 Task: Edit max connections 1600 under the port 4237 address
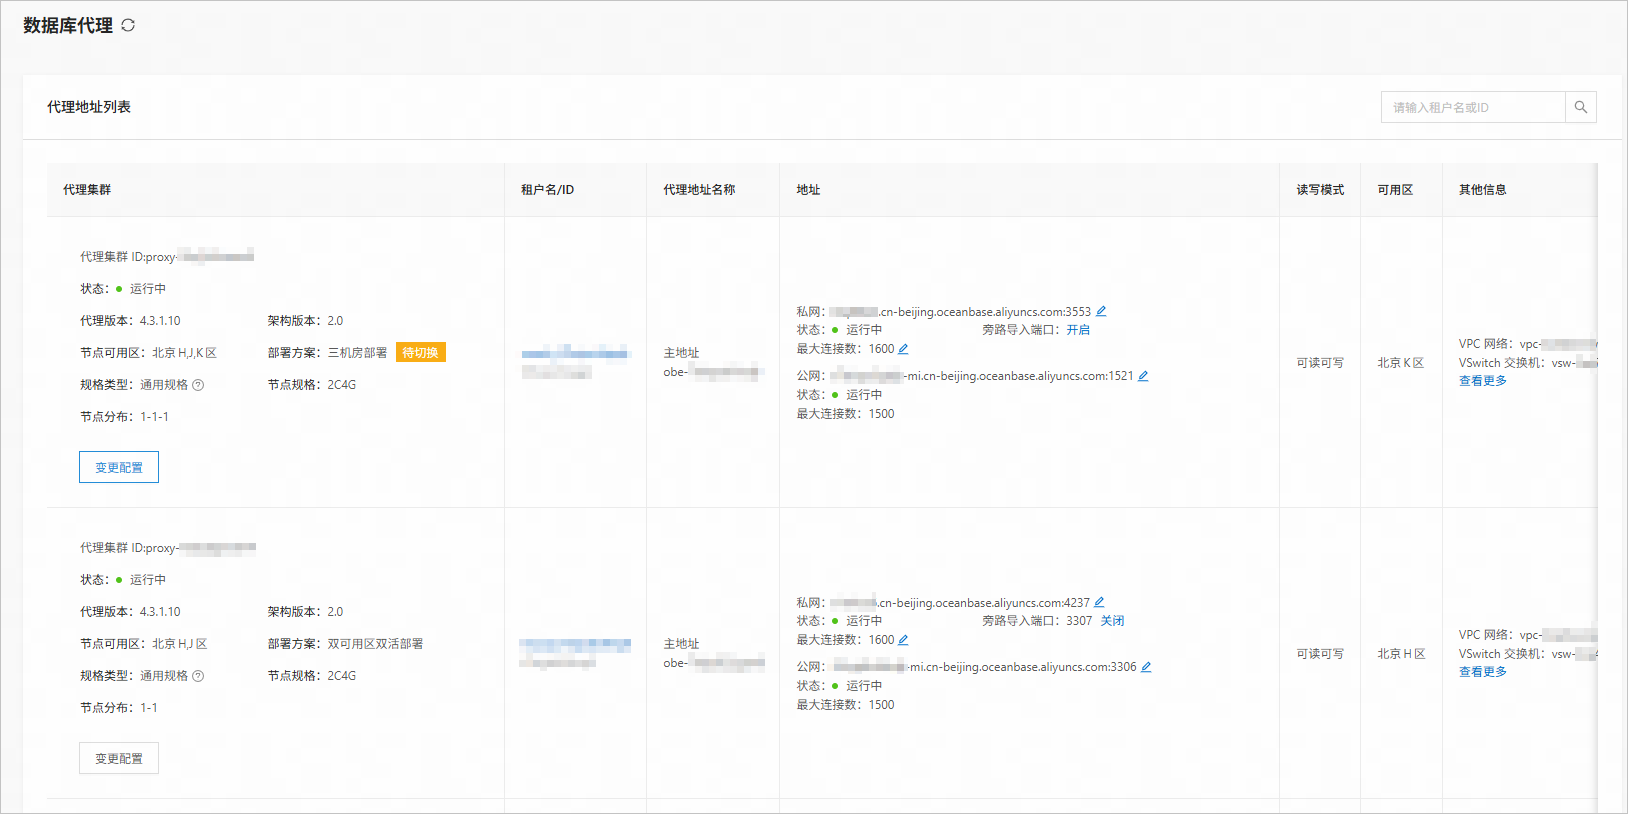click(903, 640)
